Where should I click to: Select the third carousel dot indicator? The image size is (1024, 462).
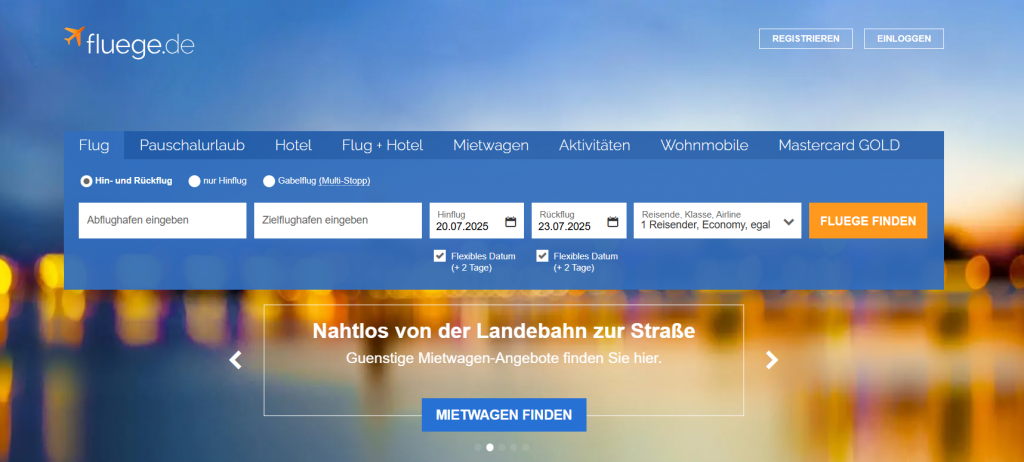click(502, 447)
